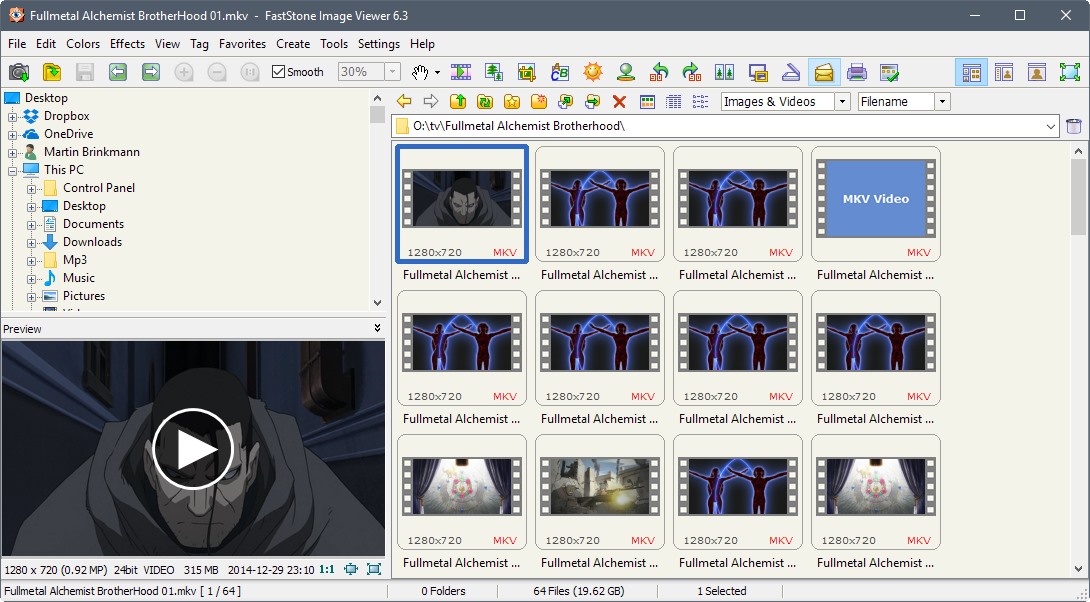1090x602 pixels.
Task: Open the Images & Videos filter dropdown
Action: [x=842, y=101]
